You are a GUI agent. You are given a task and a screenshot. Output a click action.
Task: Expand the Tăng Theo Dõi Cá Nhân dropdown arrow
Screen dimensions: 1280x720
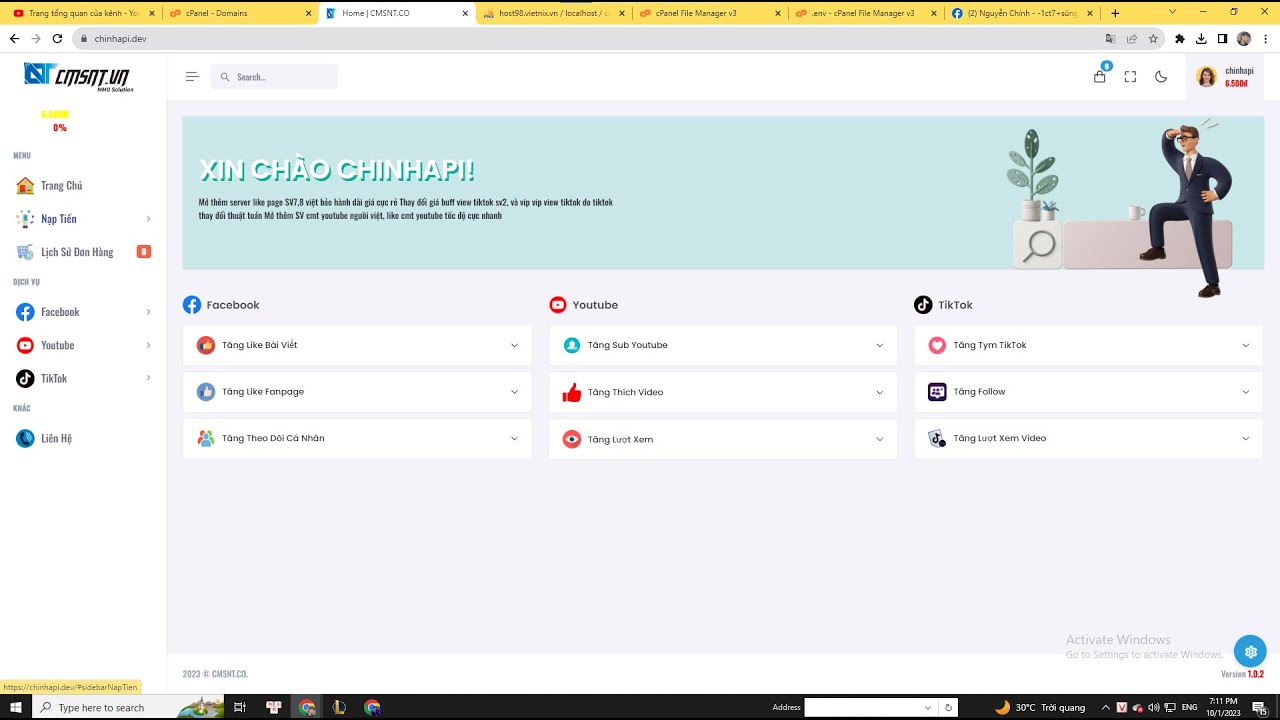[514, 438]
